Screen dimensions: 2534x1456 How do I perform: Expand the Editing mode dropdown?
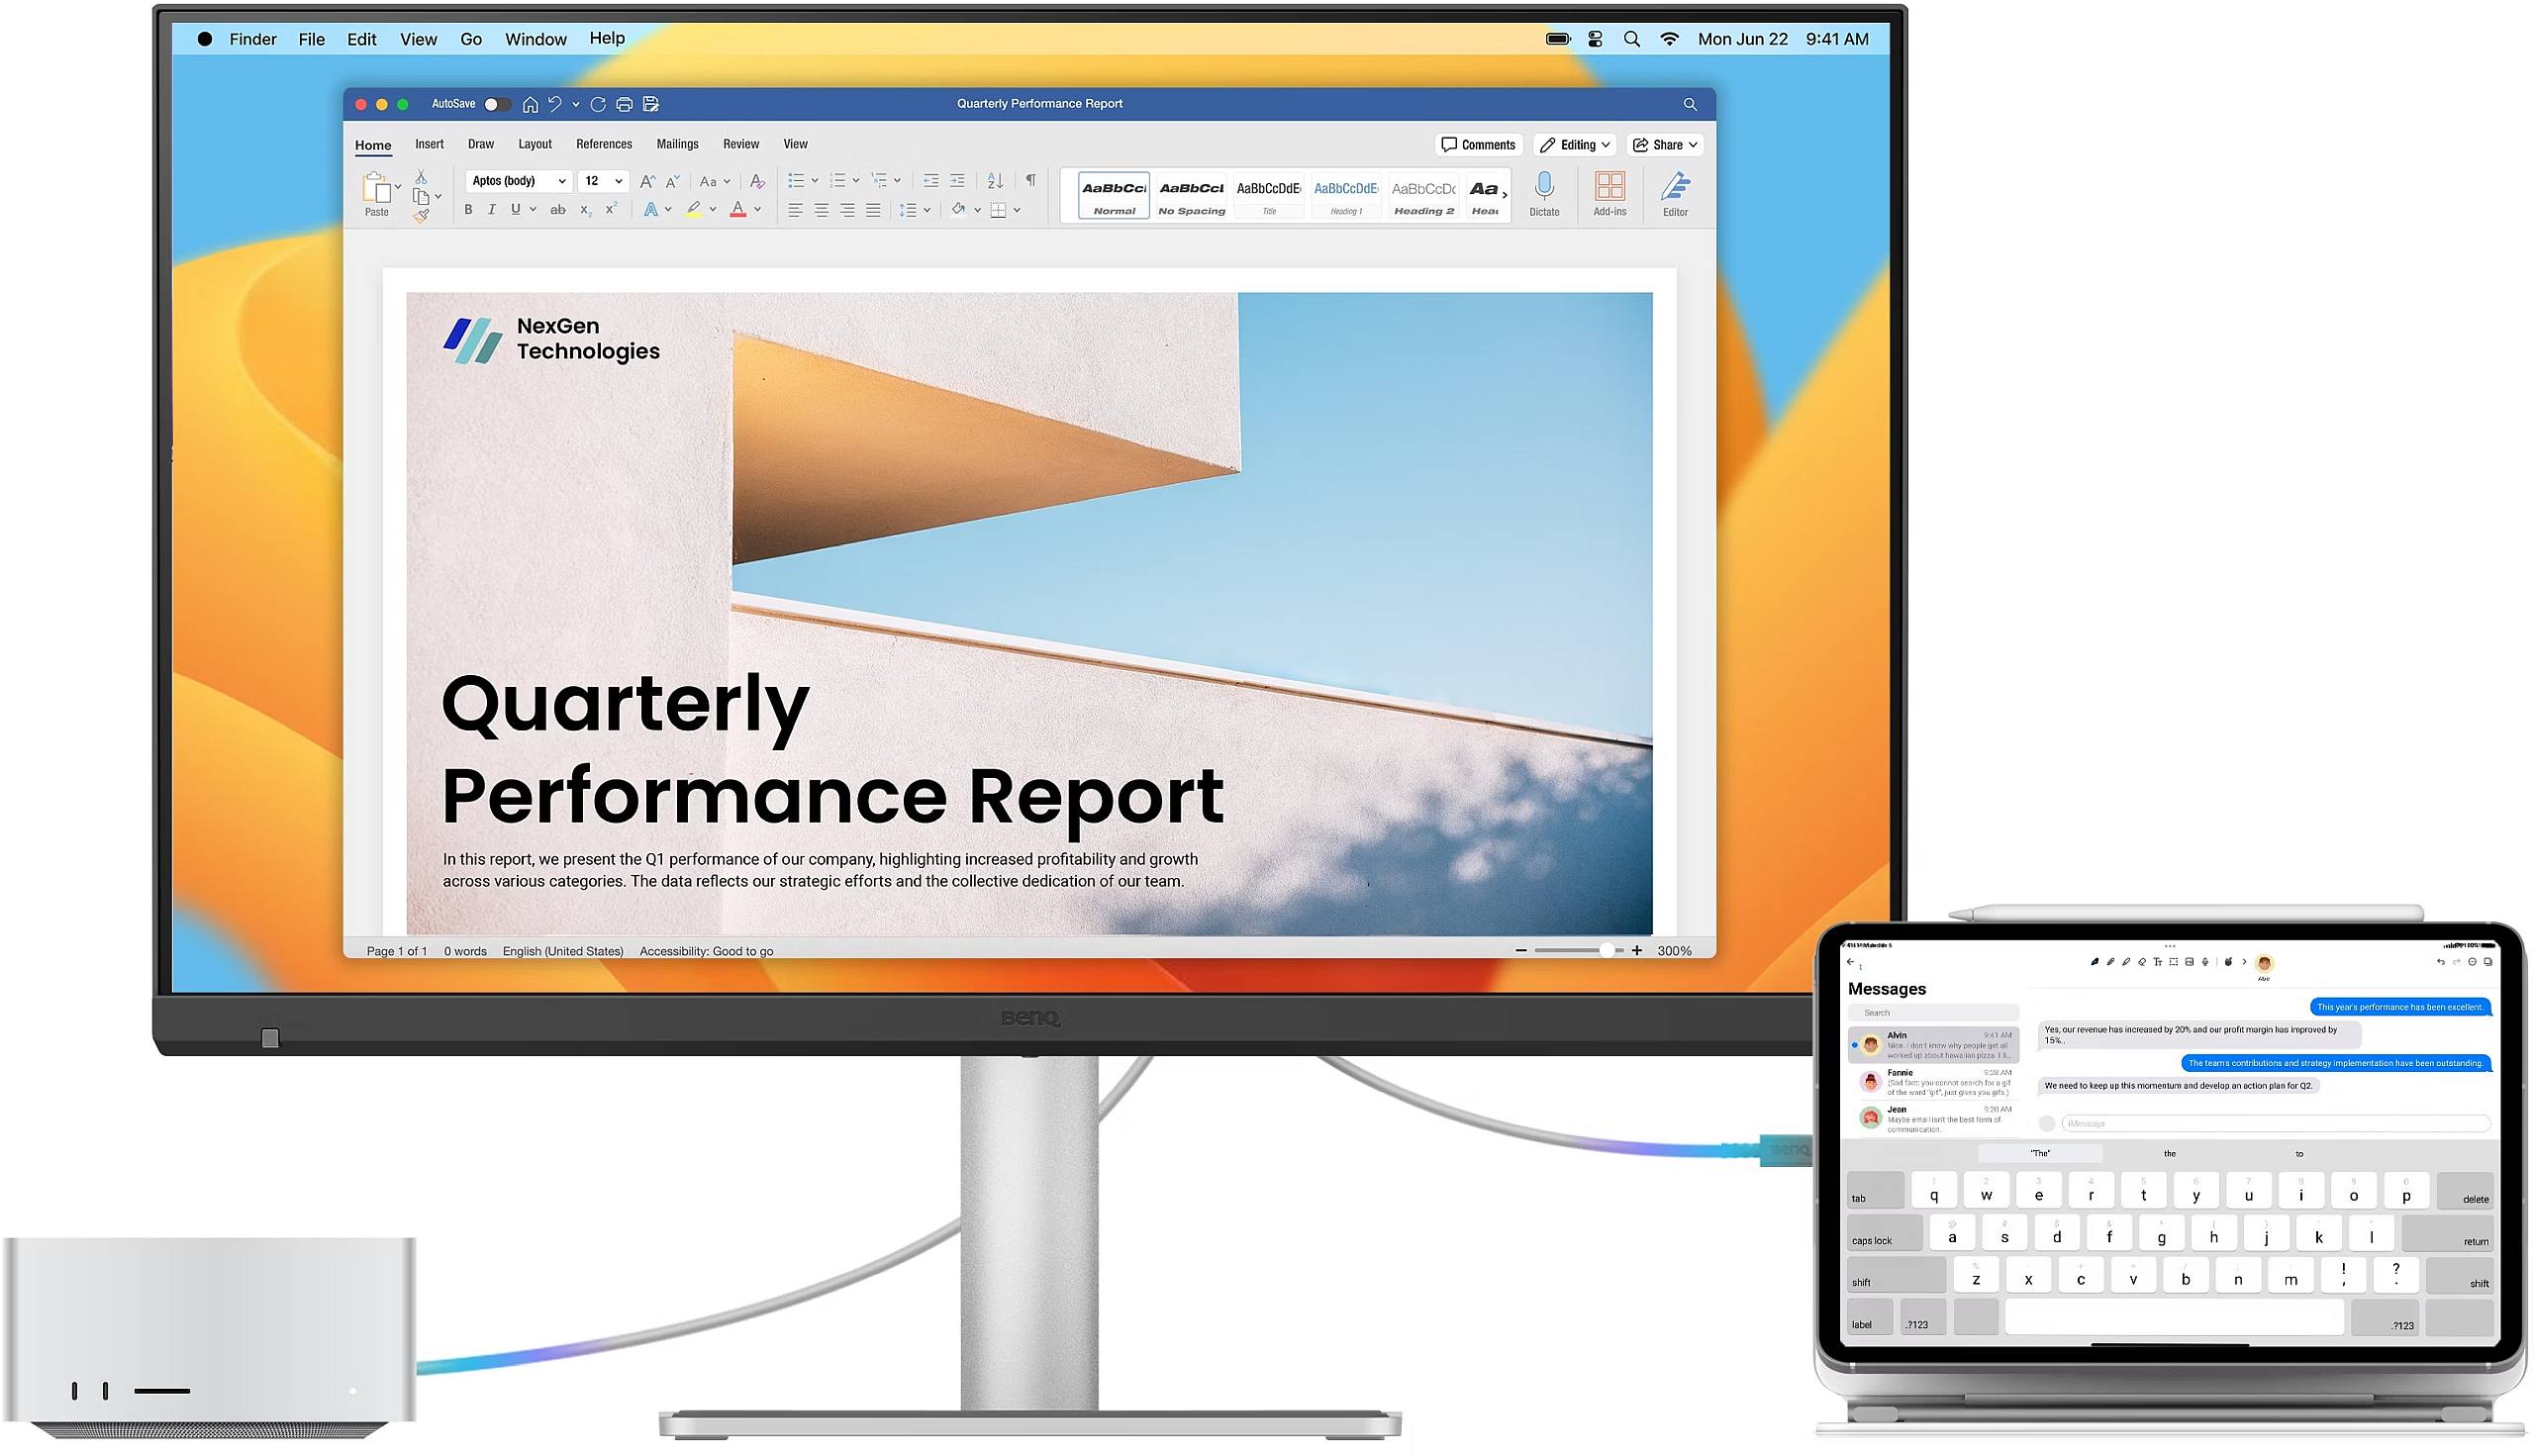coord(1574,145)
